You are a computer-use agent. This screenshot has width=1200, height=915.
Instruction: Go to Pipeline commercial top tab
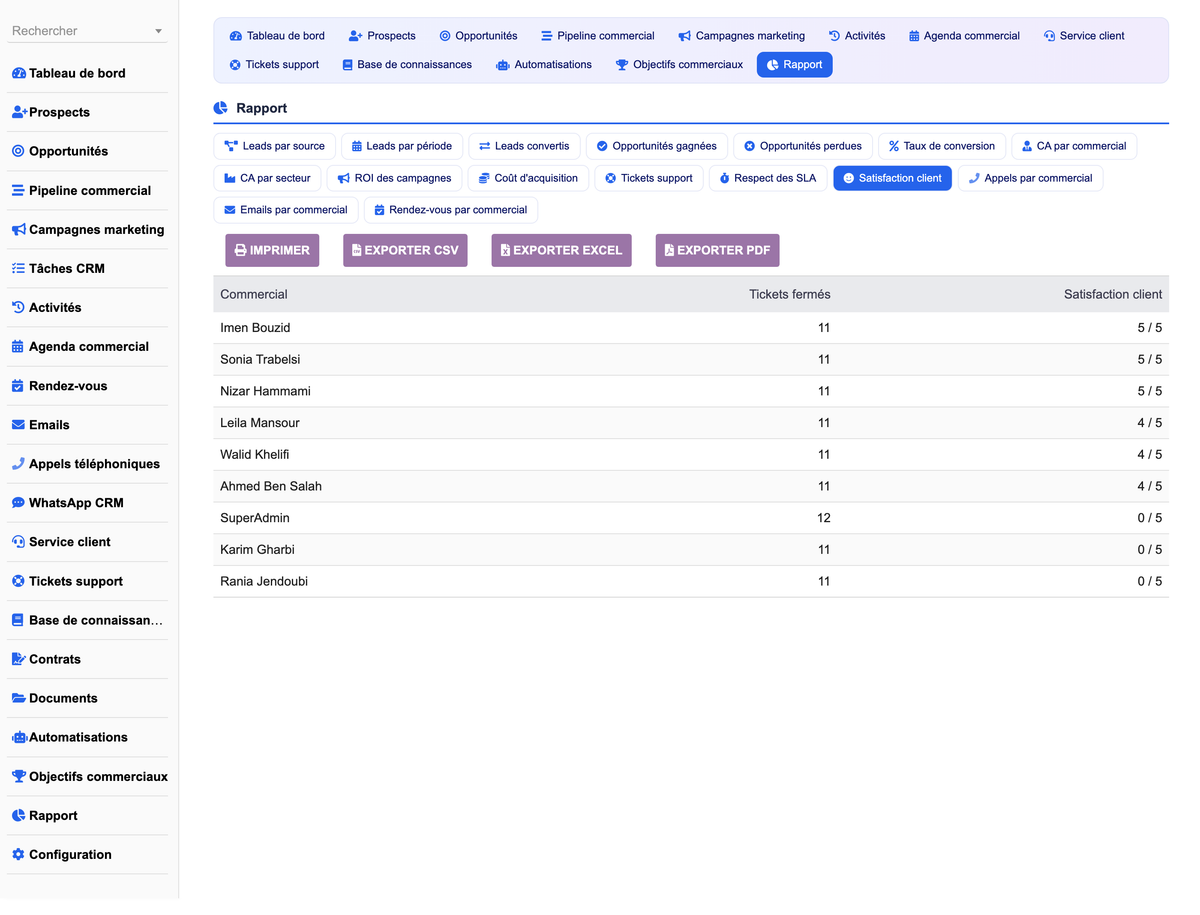click(598, 36)
